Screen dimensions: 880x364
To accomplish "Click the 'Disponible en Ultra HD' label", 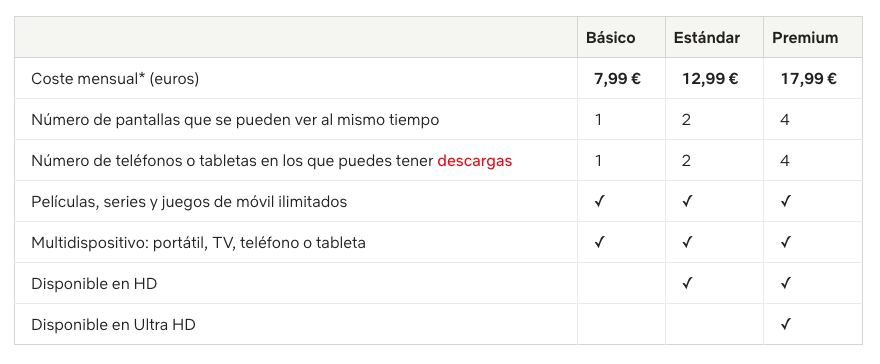I will click(x=113, y=324).
